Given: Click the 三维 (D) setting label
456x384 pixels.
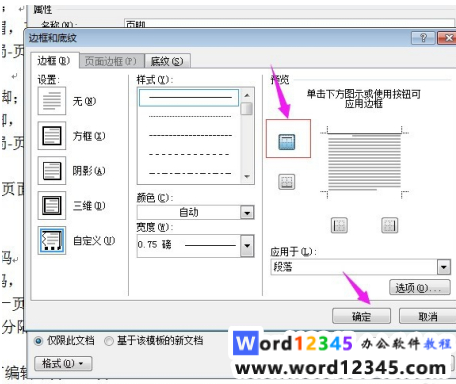Looking at the screenshot, I should tap(89, 206).
